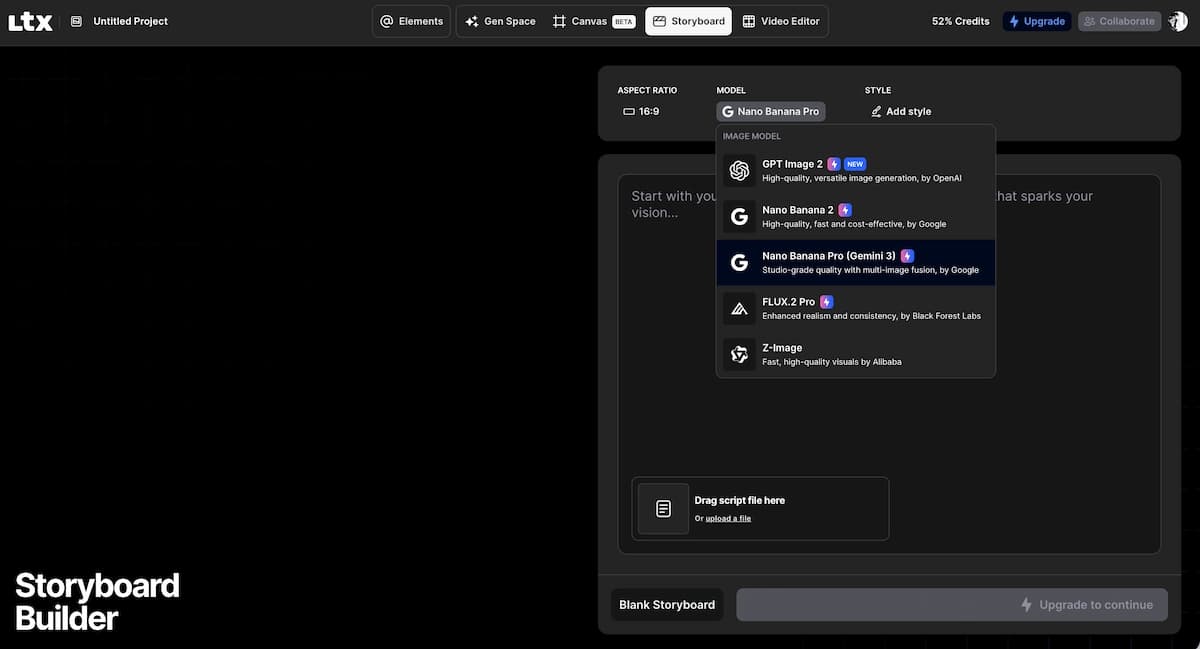Open the Canvas beta tab
The image size is (1200, 649).
[x=593, y=21]
